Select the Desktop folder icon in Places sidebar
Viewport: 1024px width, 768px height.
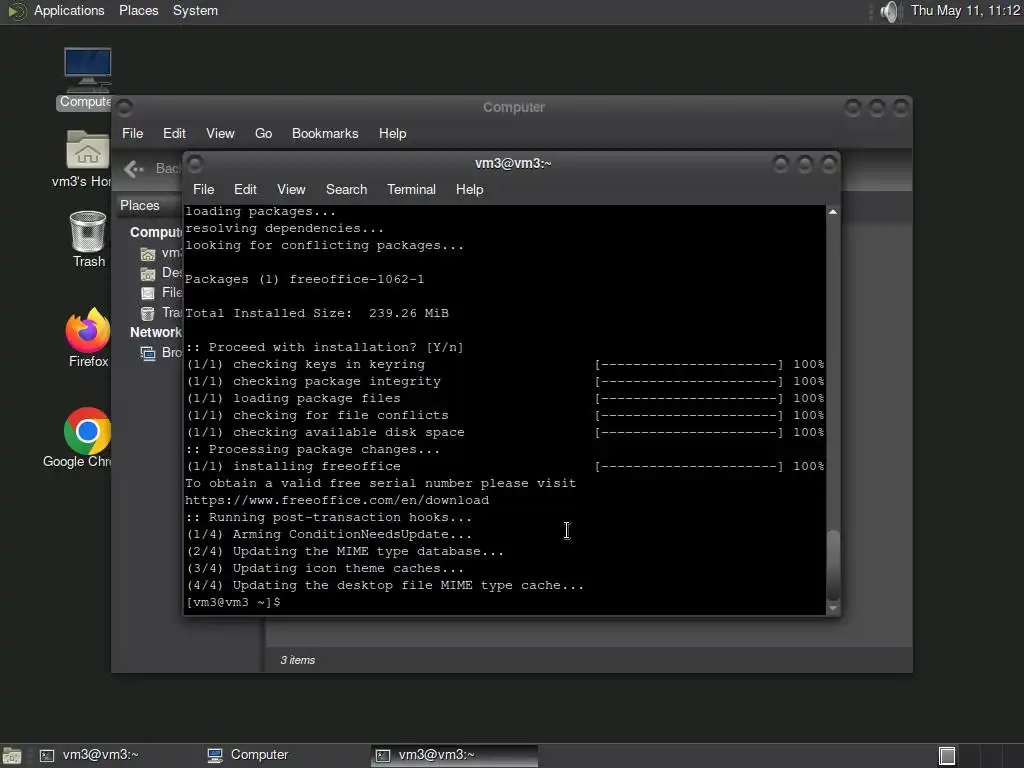point(148,274)
